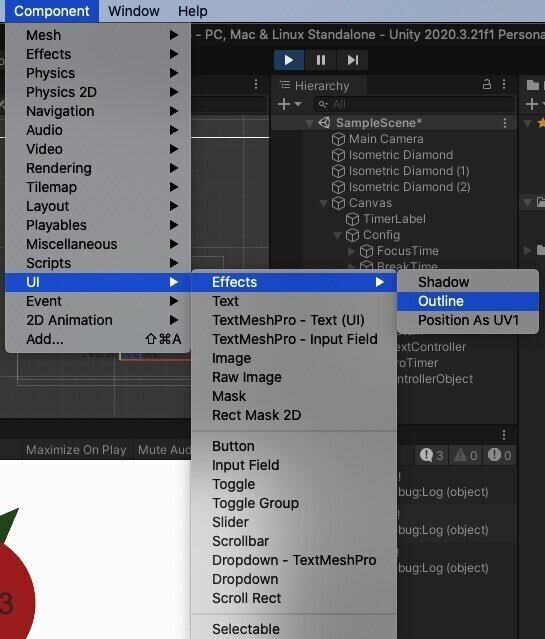The height and width of the screenshot is (639, 545).
Task: Choose Add... component menu entry
Action: click(x=98, y=339)
